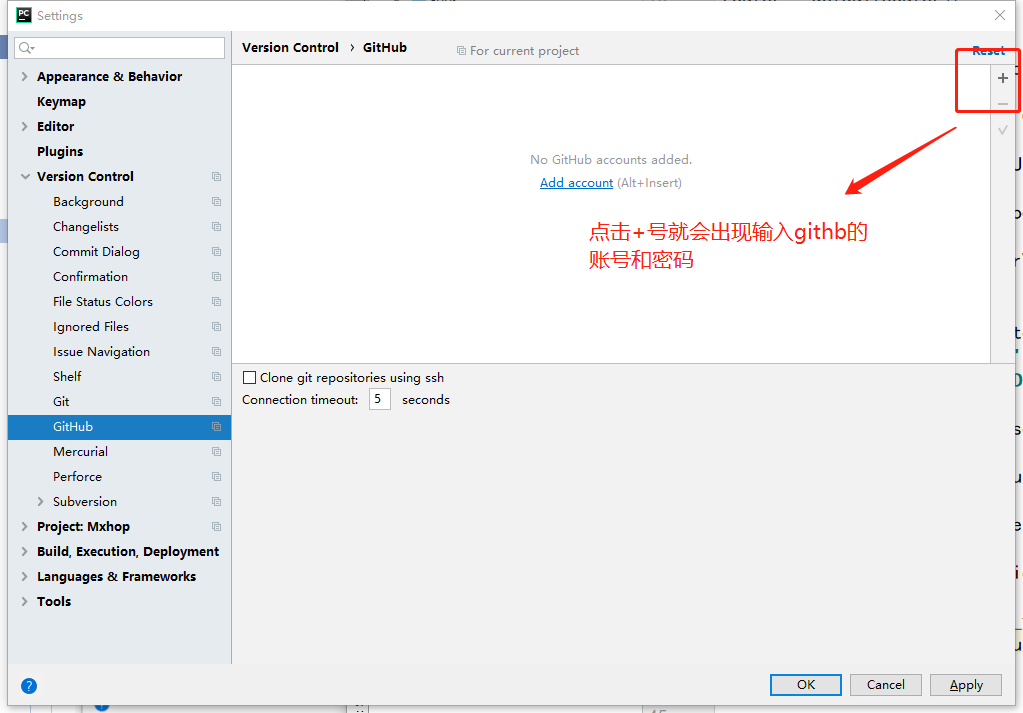Click project-level icon beside GitHub row
Screen dimensions: 1023x713
pos(217,427)
